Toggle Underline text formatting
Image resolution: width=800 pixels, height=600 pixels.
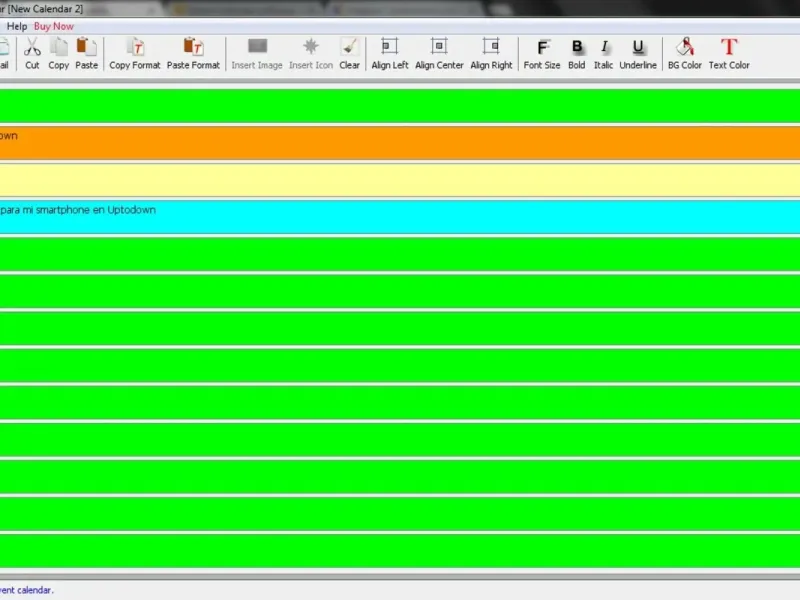(x=638, y=53)
